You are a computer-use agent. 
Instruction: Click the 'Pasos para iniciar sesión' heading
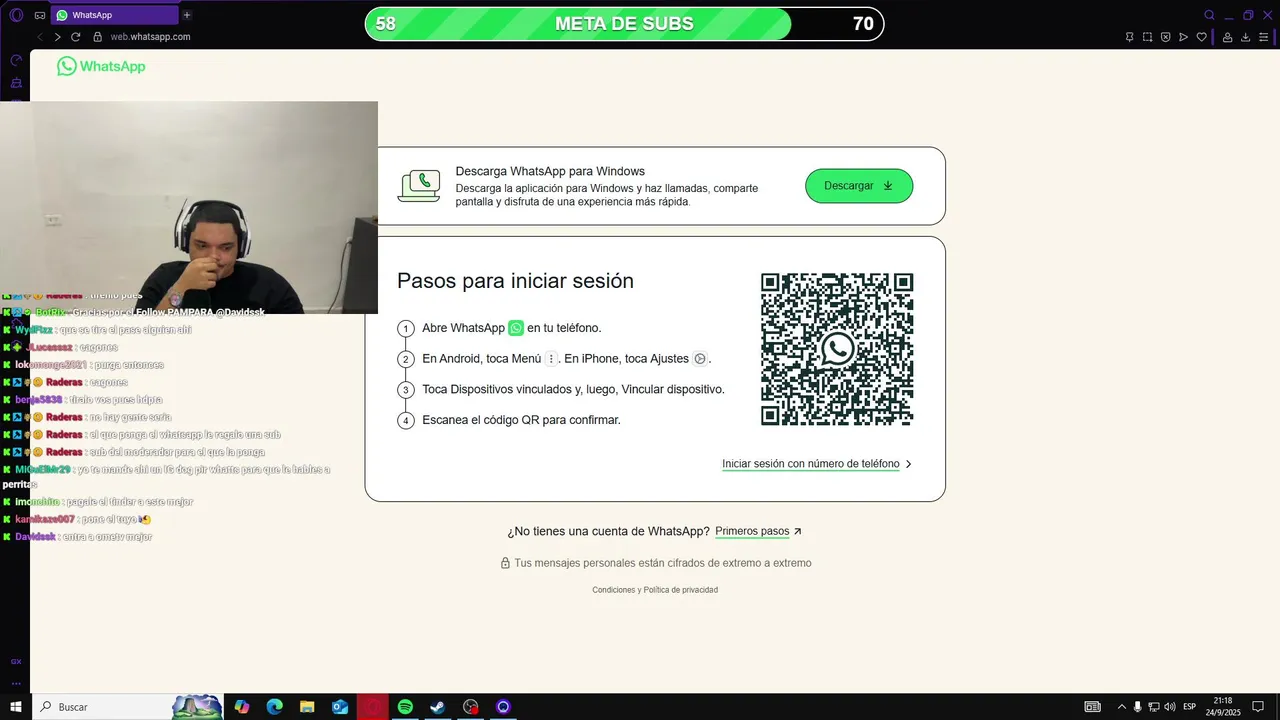515,281
